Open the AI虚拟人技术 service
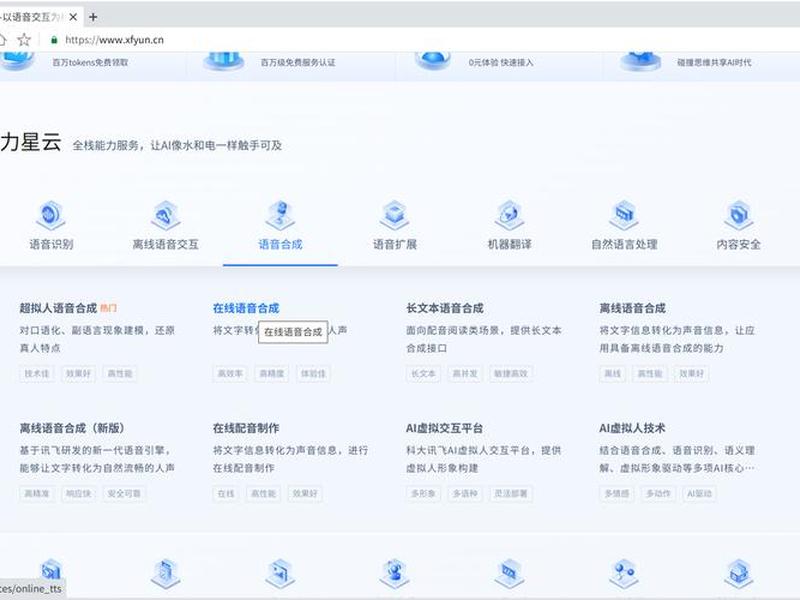The height and width of the screenshot is (600, 800). click(632, 428)
